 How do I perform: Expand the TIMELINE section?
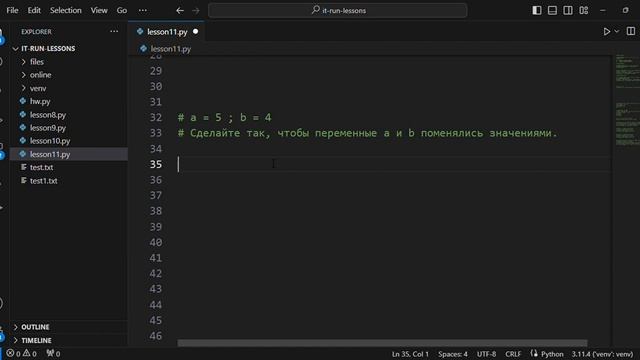click(x=36, y=340)
